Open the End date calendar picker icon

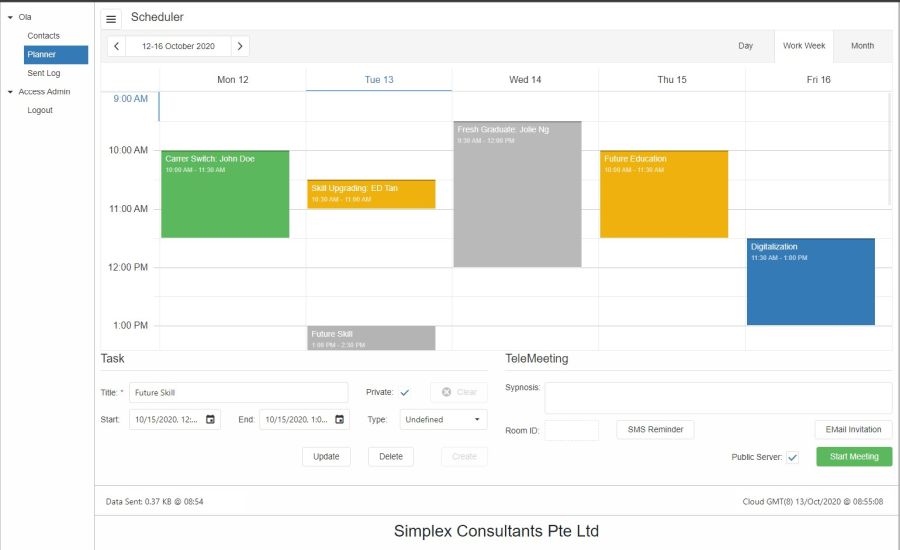(340, 420)
